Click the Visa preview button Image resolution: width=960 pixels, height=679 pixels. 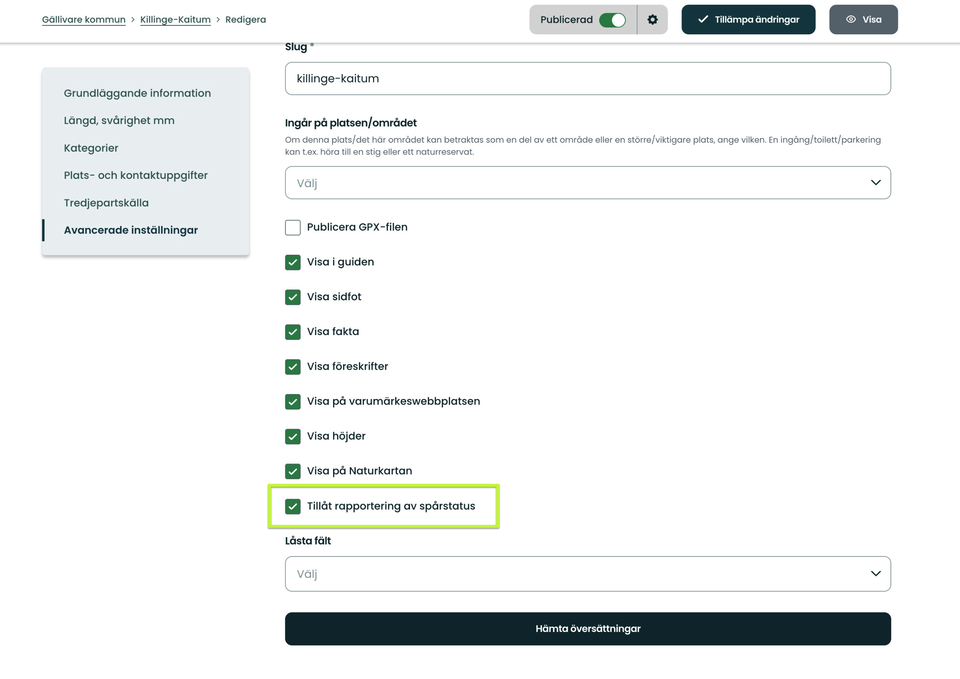click(863, 20)
